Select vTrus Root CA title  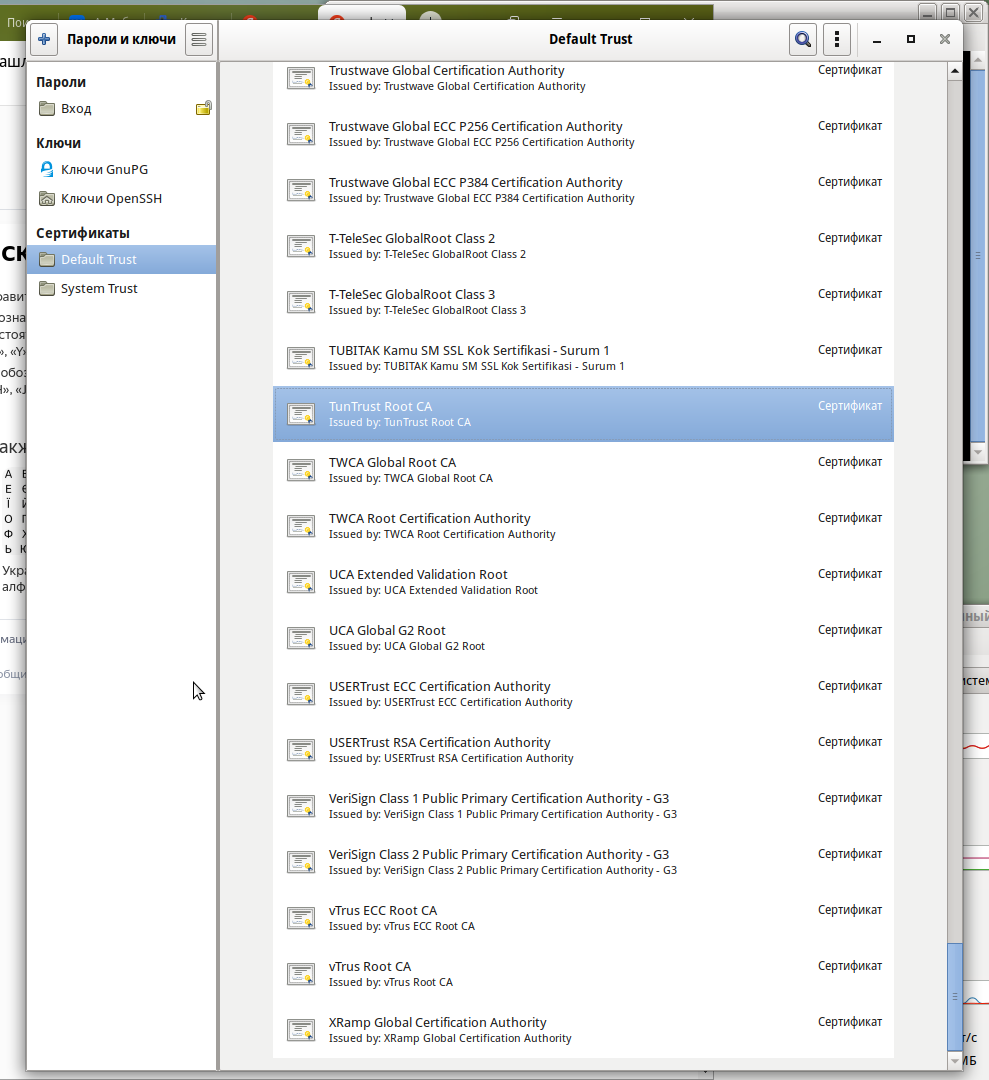[370, 967]
